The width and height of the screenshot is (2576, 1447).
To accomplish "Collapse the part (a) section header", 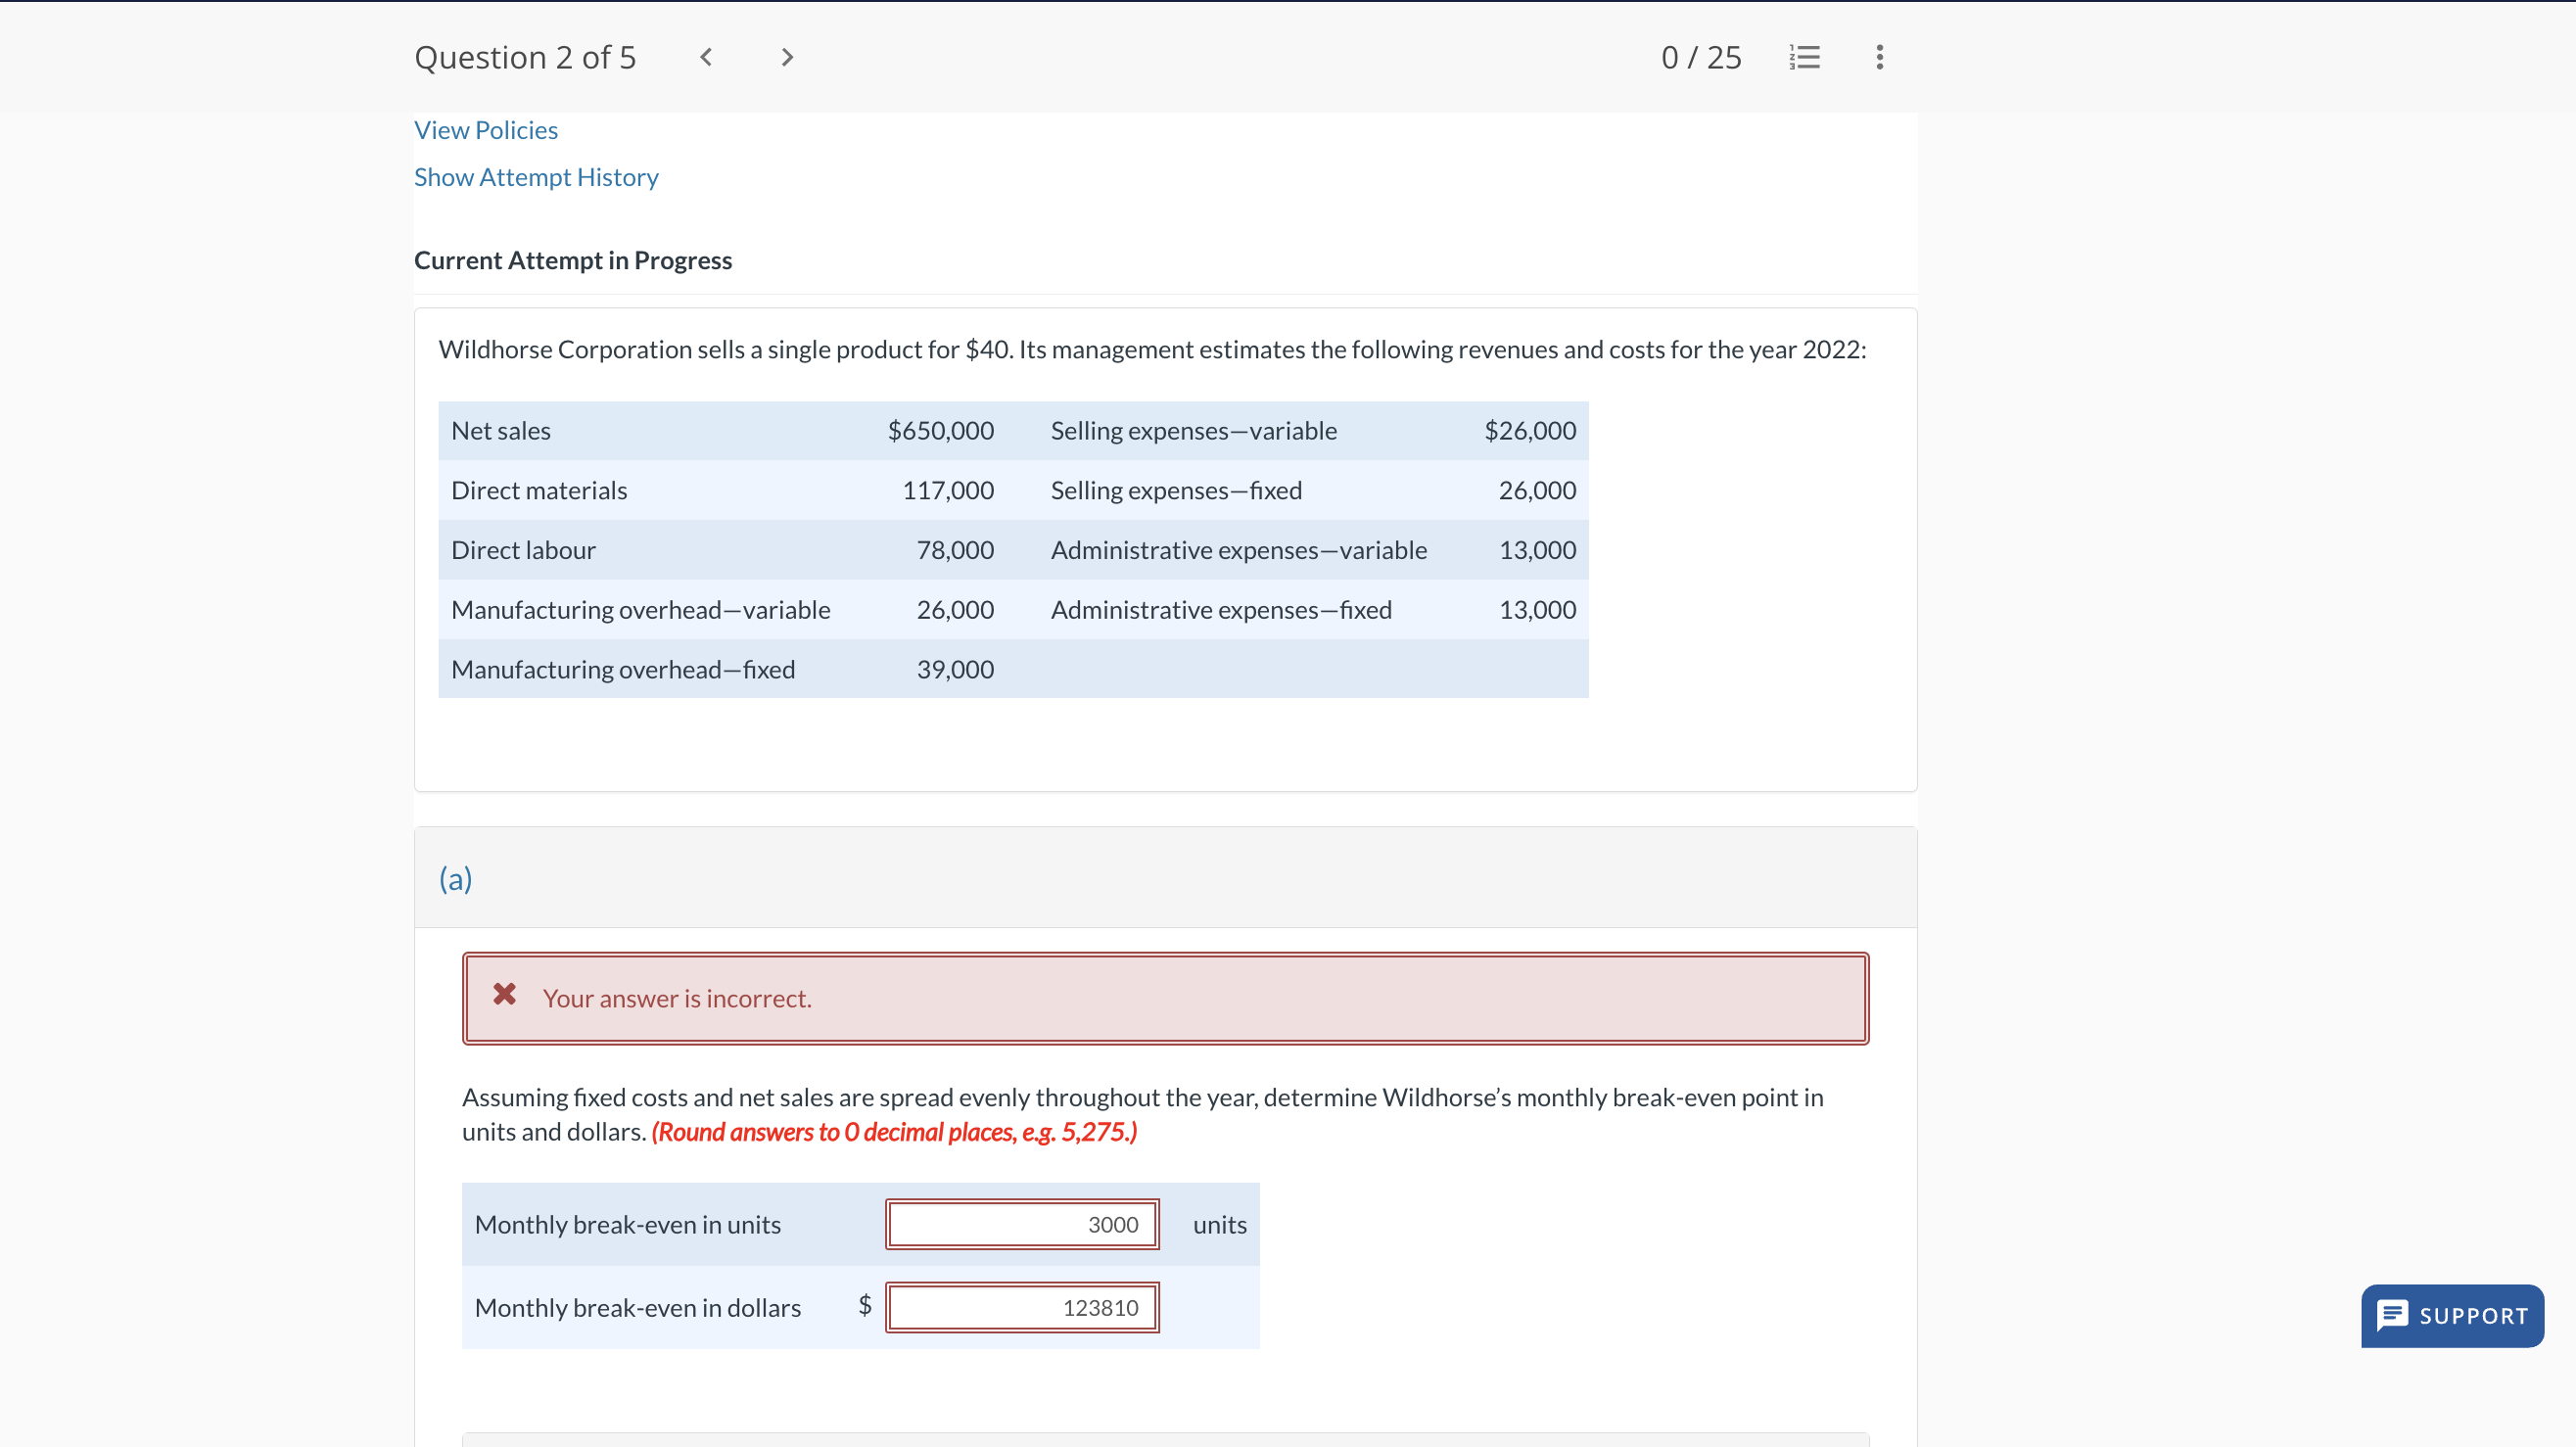I will coord(1165,877).
